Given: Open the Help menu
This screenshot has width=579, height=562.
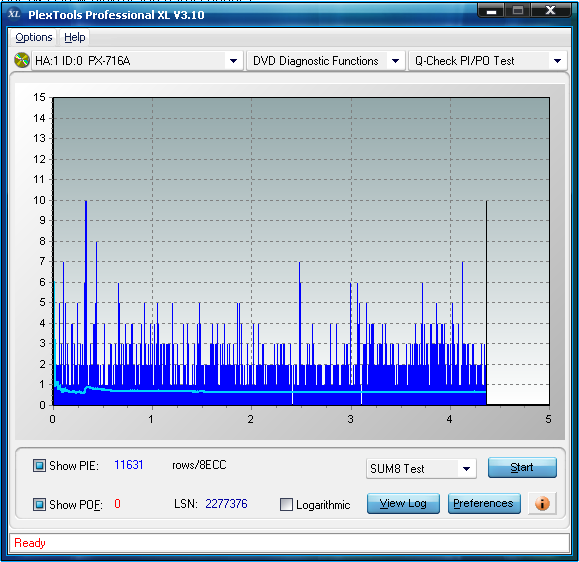Looking at the screenshot, I should click(x=75, y=37).
